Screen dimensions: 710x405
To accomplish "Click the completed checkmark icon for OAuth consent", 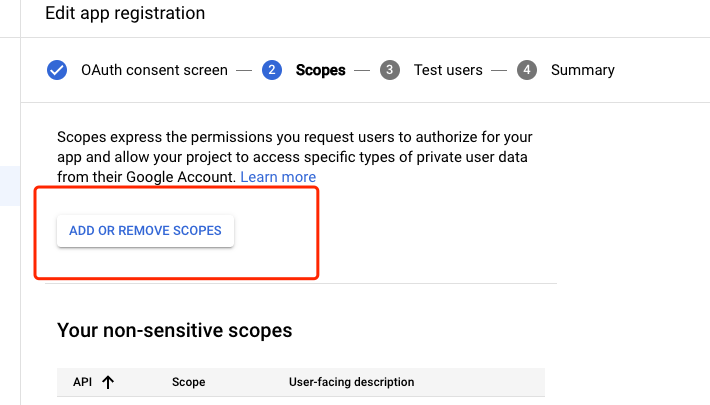I will tap(57, 70).
